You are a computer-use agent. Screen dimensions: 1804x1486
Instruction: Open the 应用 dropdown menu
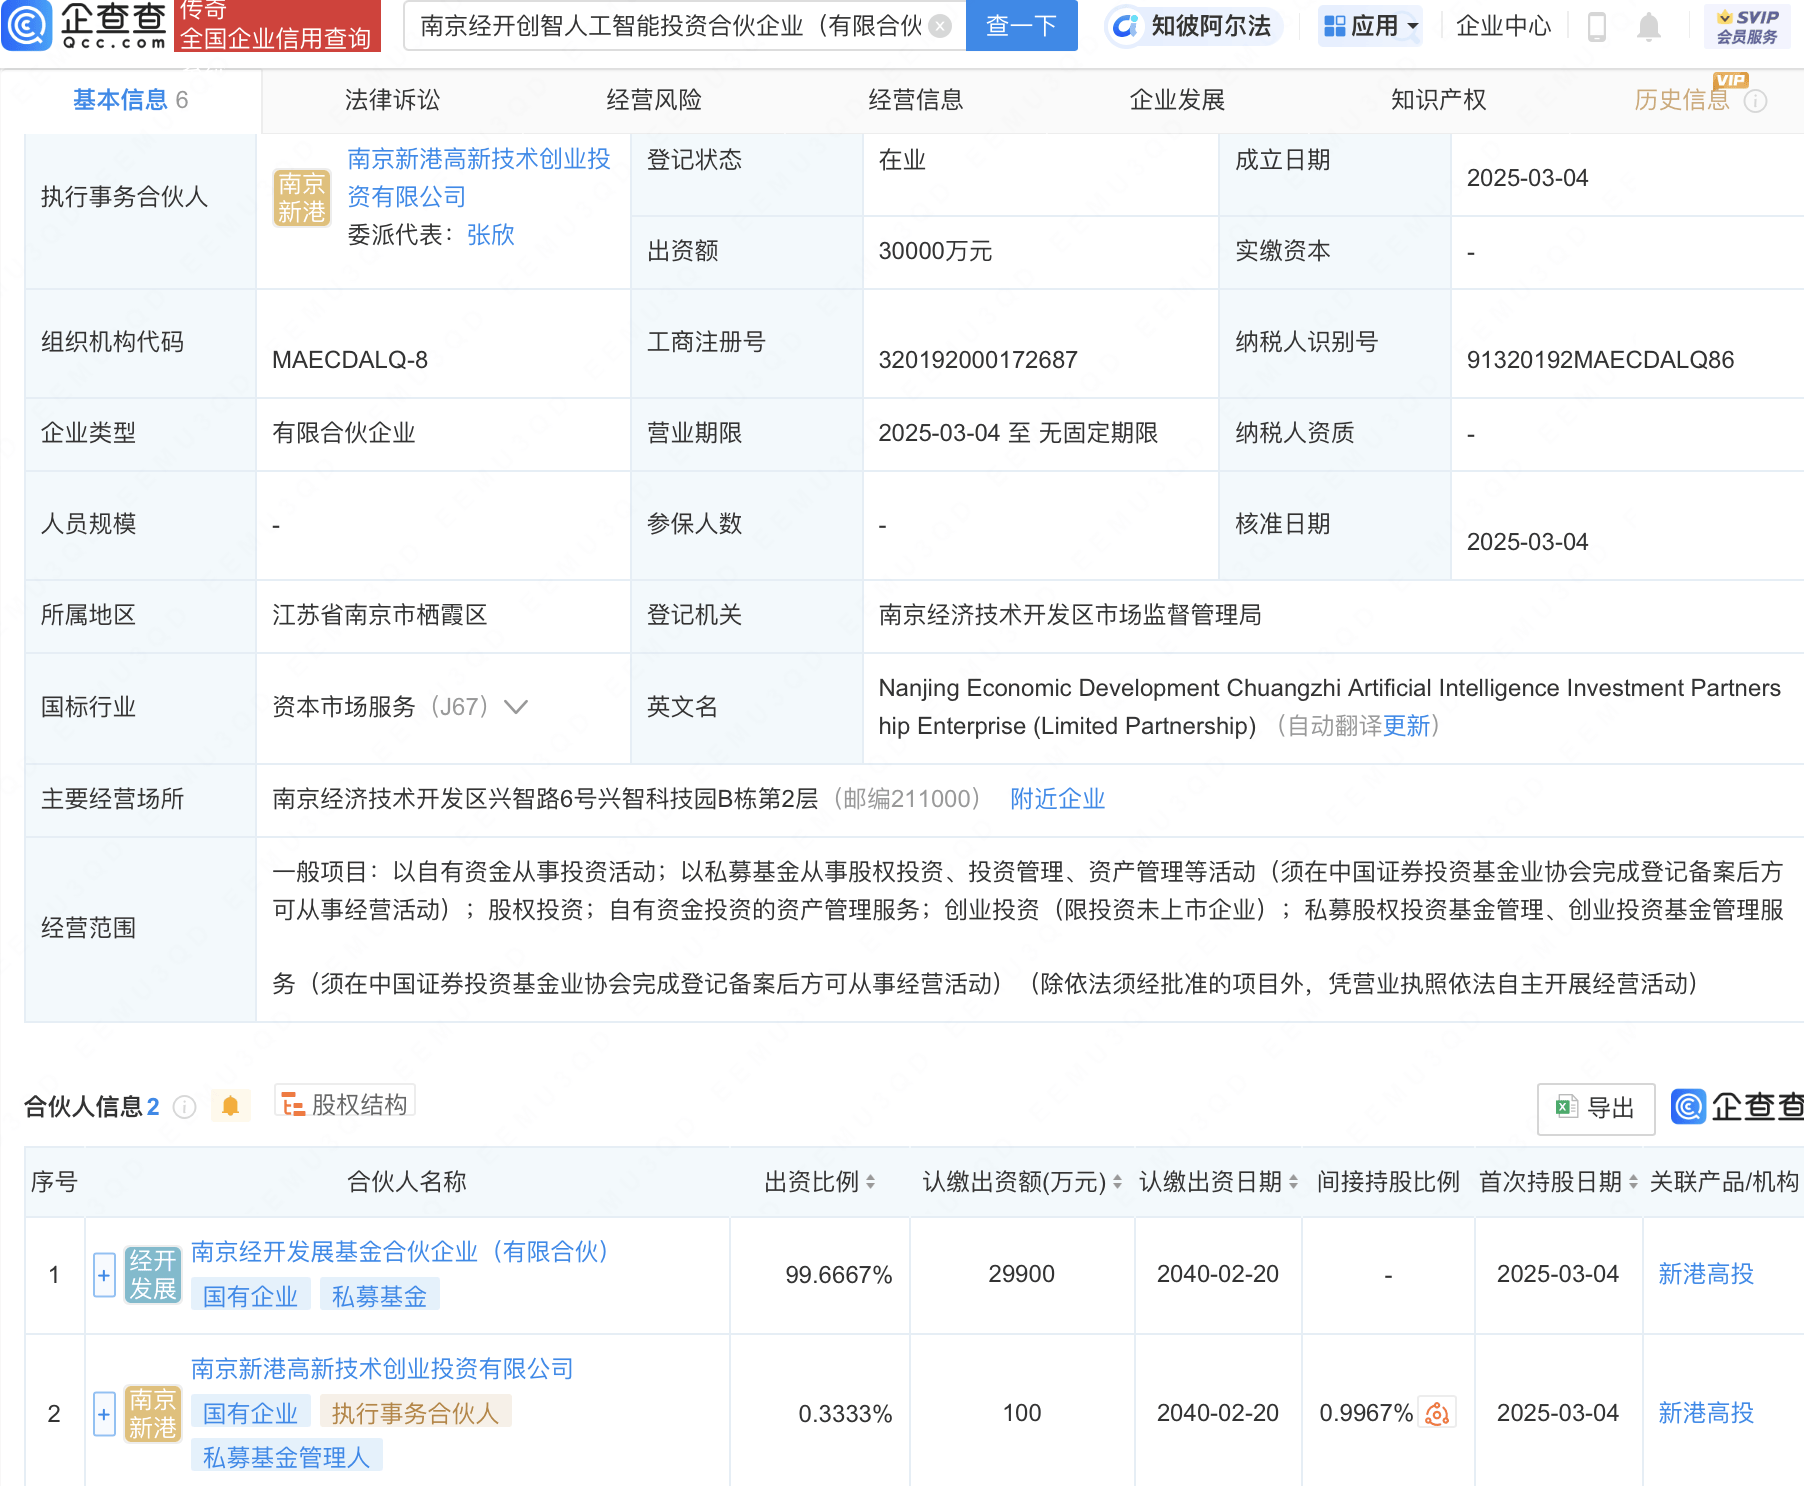pos(1369,26)
